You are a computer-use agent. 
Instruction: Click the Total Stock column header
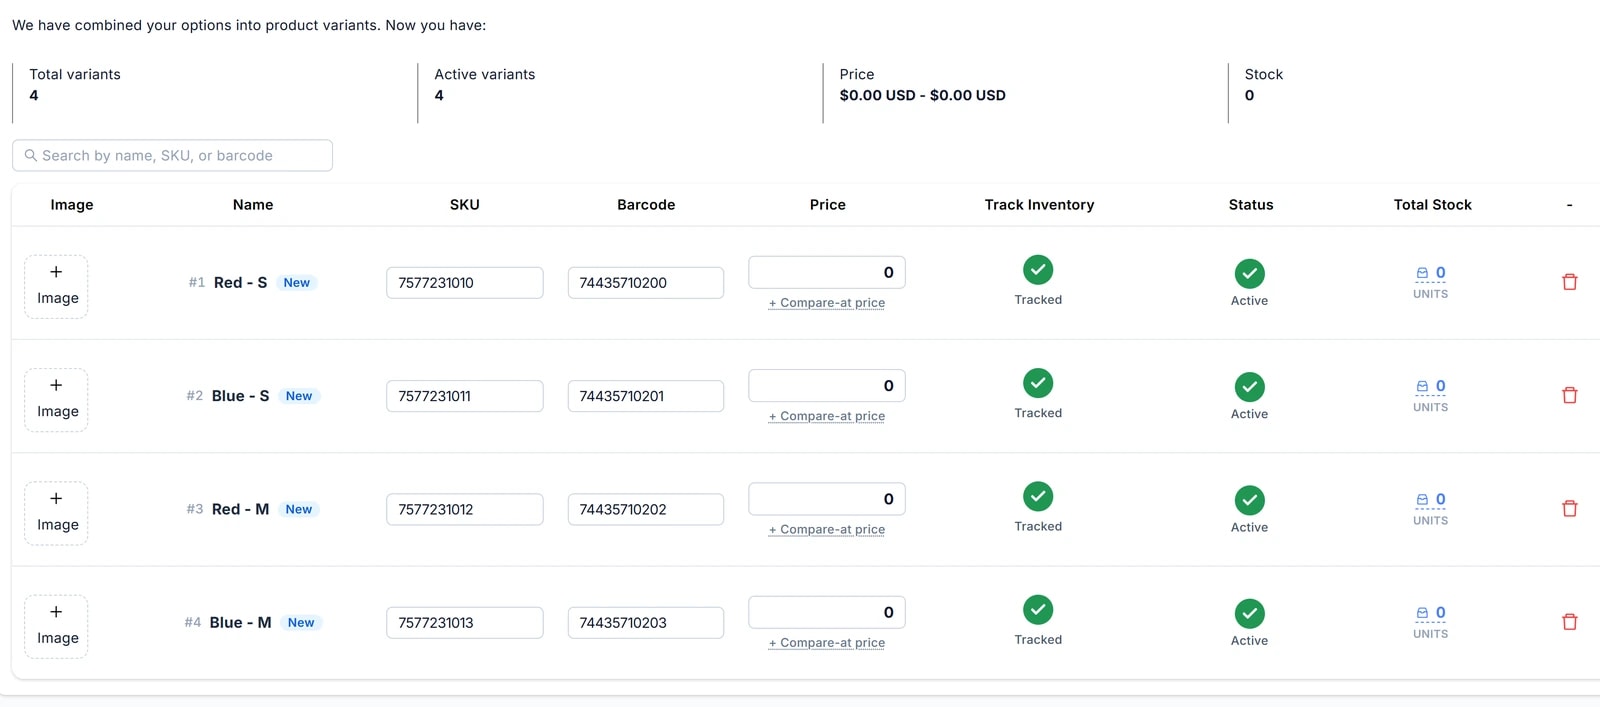click(x=1432, y=205)
